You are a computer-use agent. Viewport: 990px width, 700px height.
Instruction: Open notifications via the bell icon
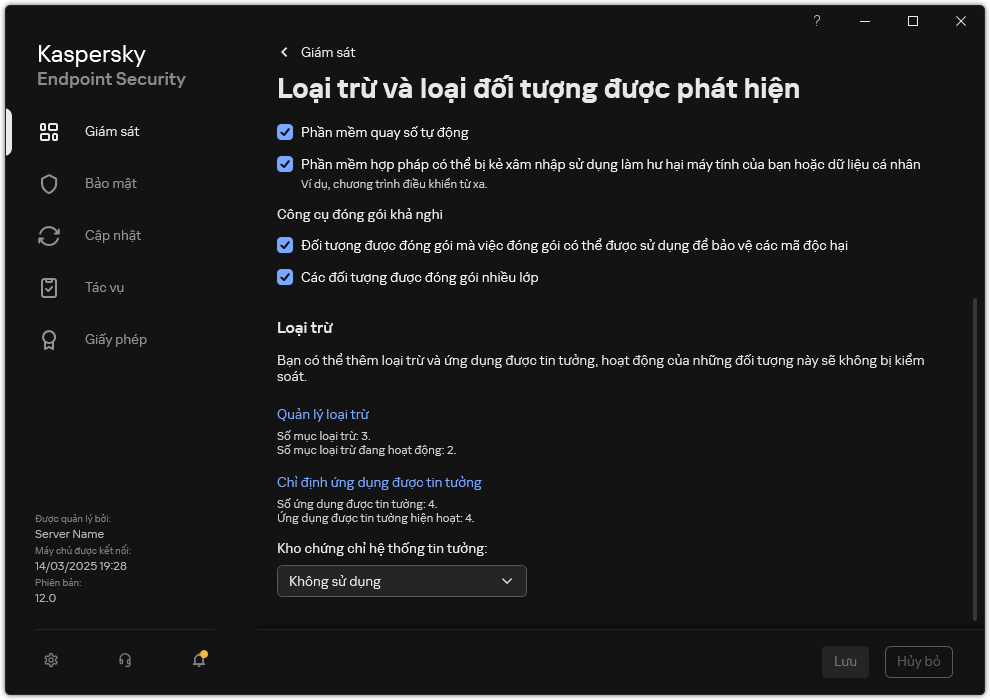[199, 660]
